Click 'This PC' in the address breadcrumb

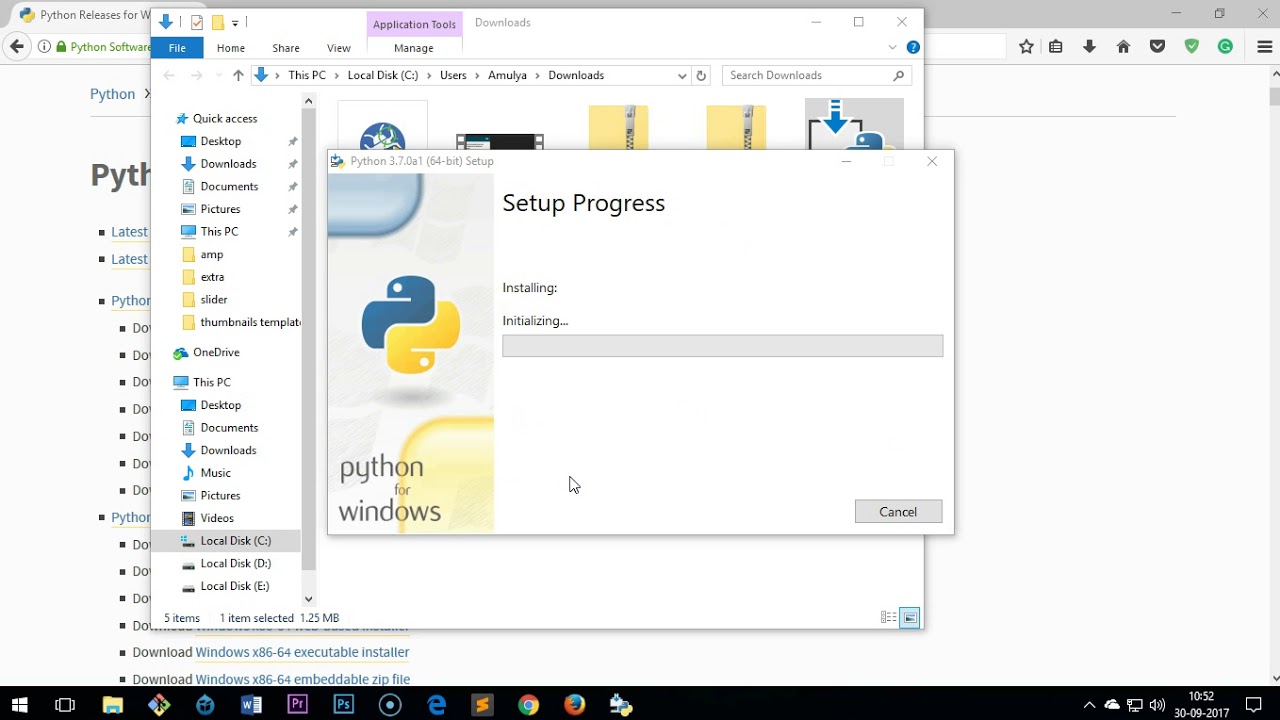pos(307,75)
